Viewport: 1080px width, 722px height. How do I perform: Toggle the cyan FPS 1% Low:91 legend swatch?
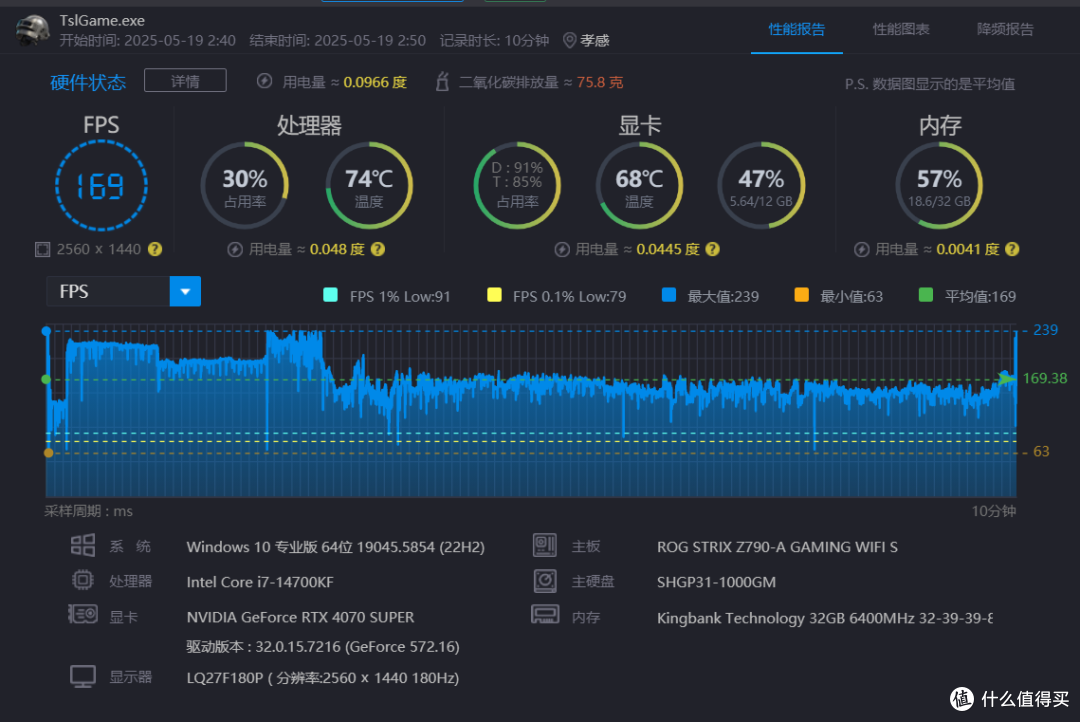(331, 296)
